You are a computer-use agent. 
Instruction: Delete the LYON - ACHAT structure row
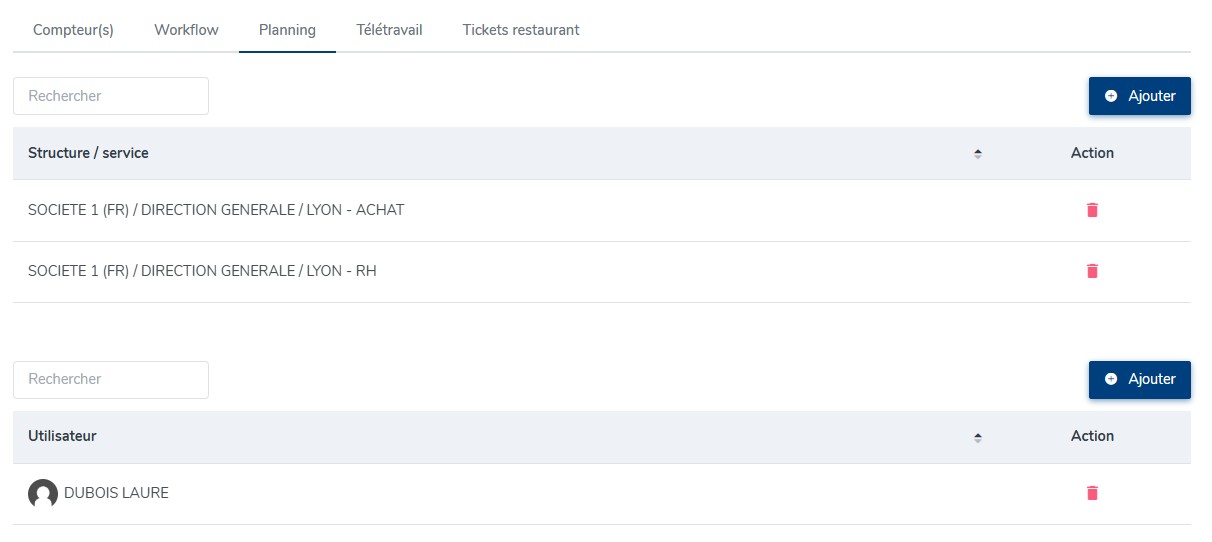click(1092, 210)
